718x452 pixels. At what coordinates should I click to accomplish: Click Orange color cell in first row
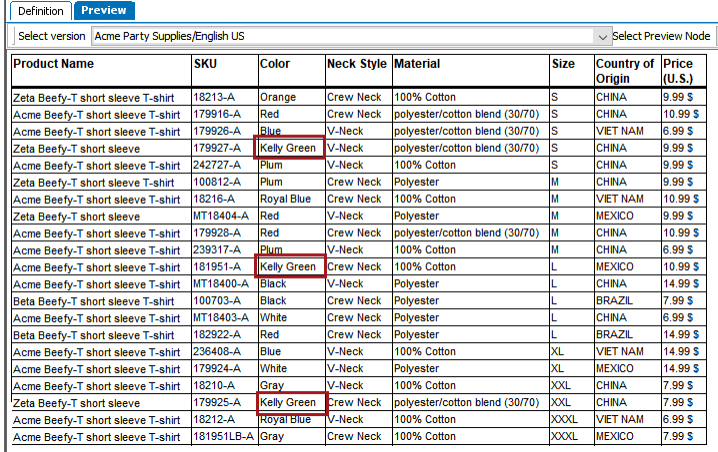[278, 97]
